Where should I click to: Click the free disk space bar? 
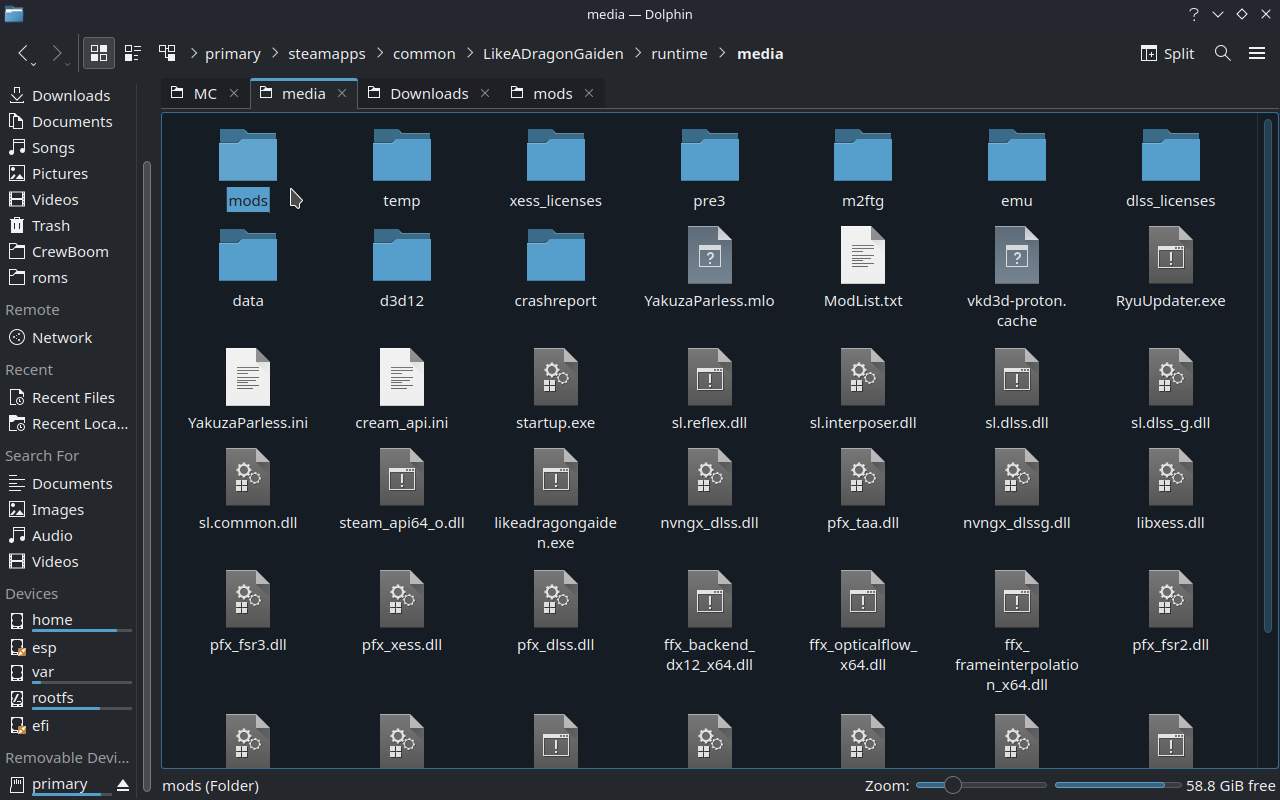pyautogui.click(x=1117, y=785)
